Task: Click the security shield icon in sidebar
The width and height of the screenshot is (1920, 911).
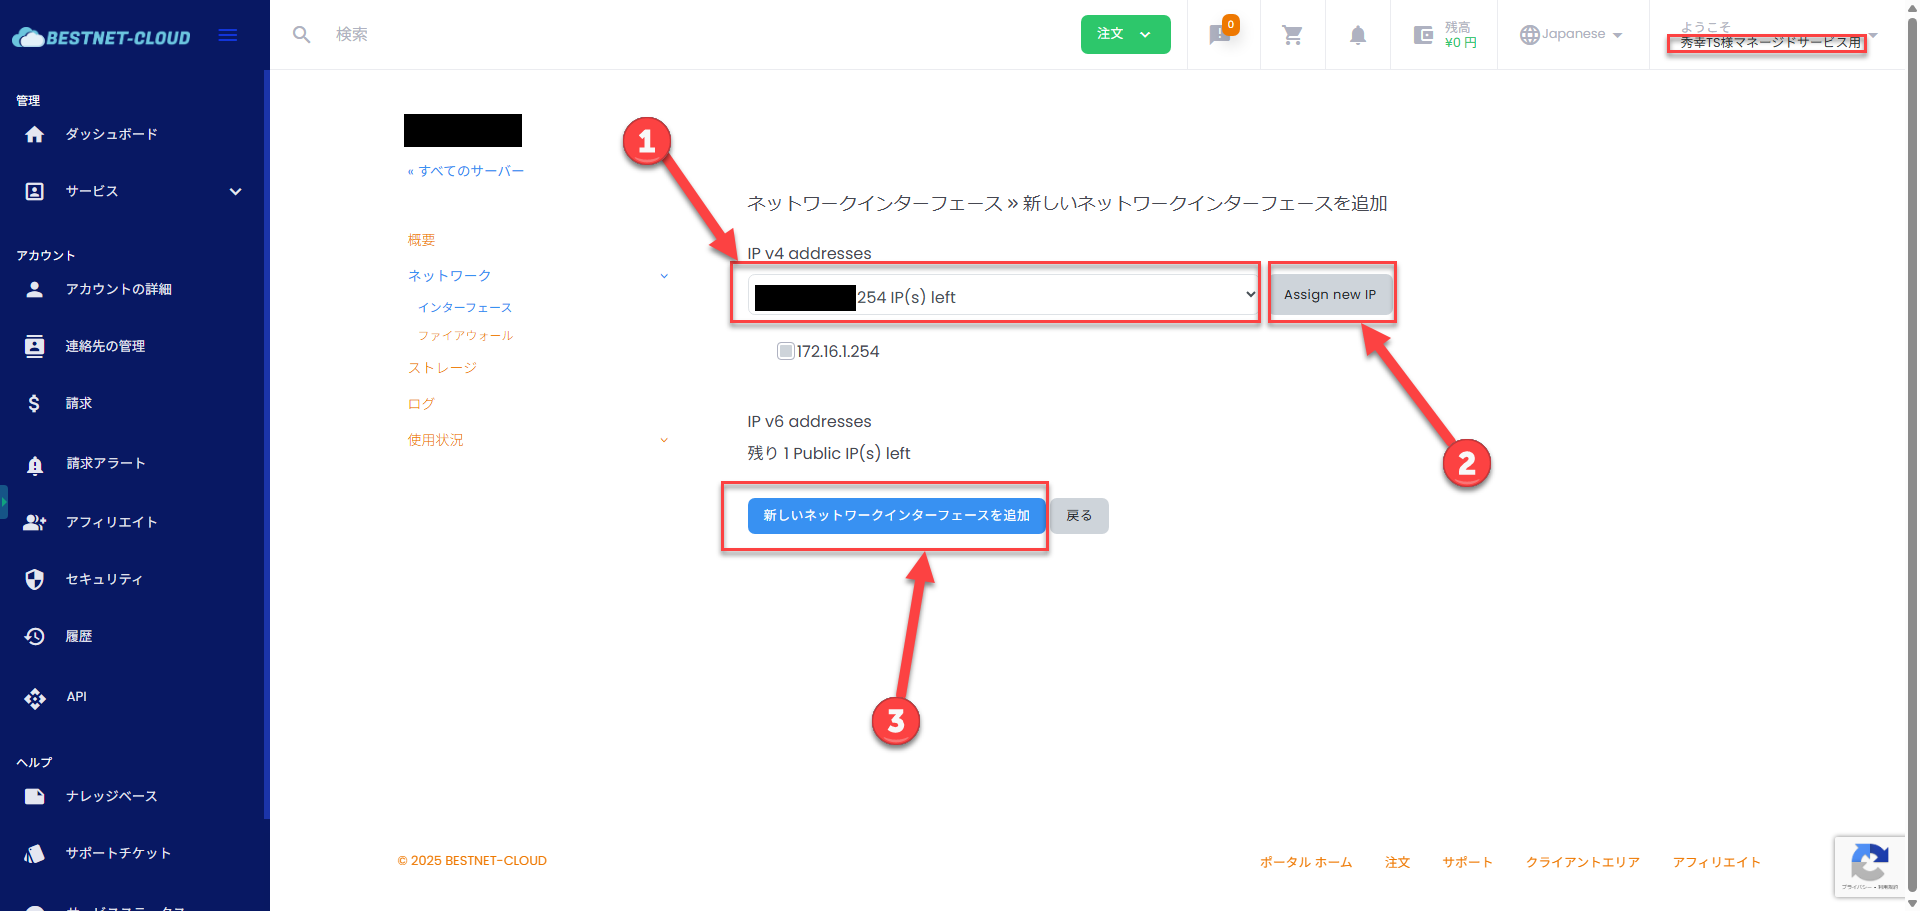Action: click(35, 579)
